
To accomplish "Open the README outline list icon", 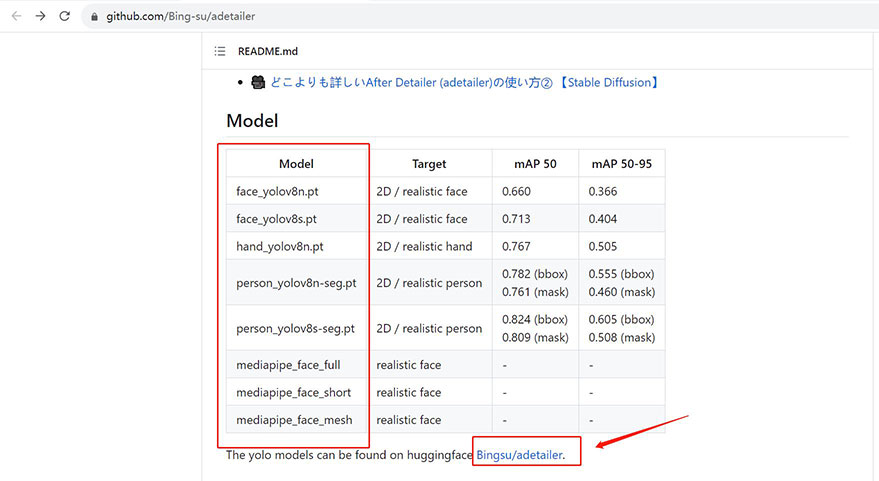I will point(220,51).
